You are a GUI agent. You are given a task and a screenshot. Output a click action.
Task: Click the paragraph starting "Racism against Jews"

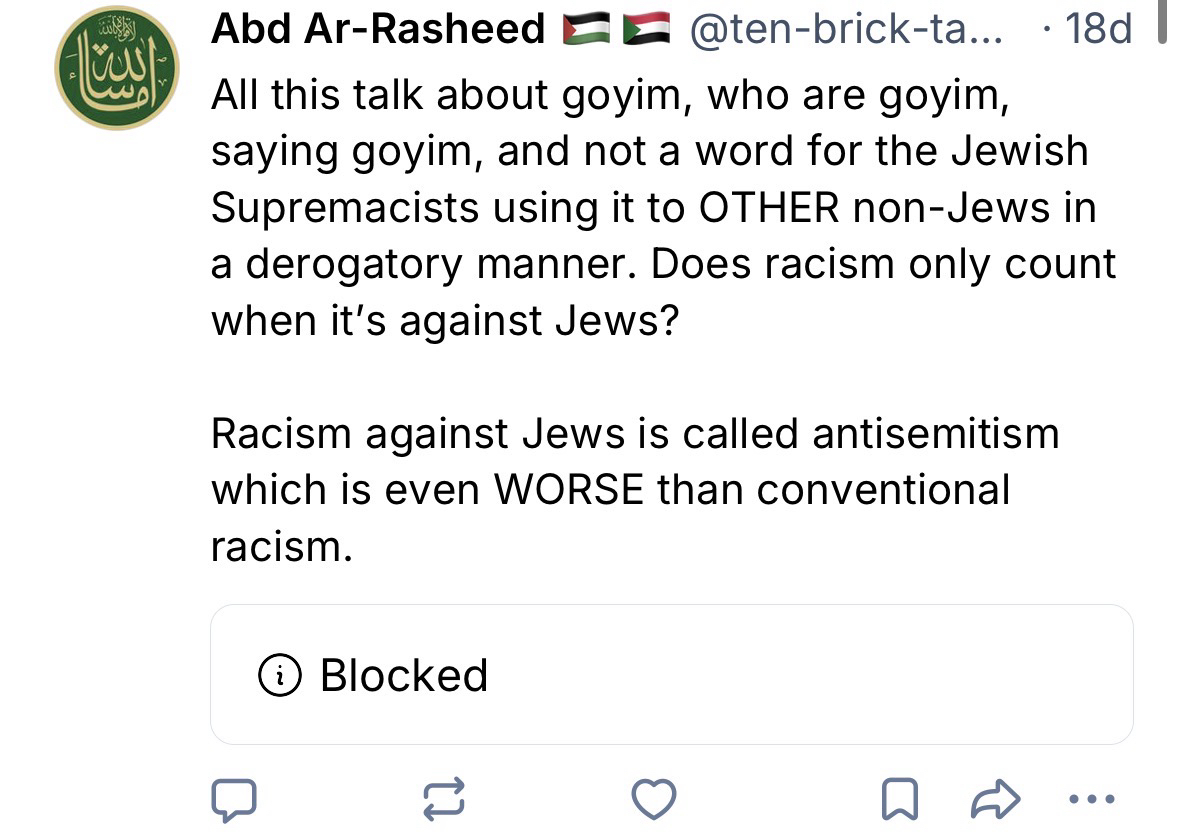pos(634,490)
